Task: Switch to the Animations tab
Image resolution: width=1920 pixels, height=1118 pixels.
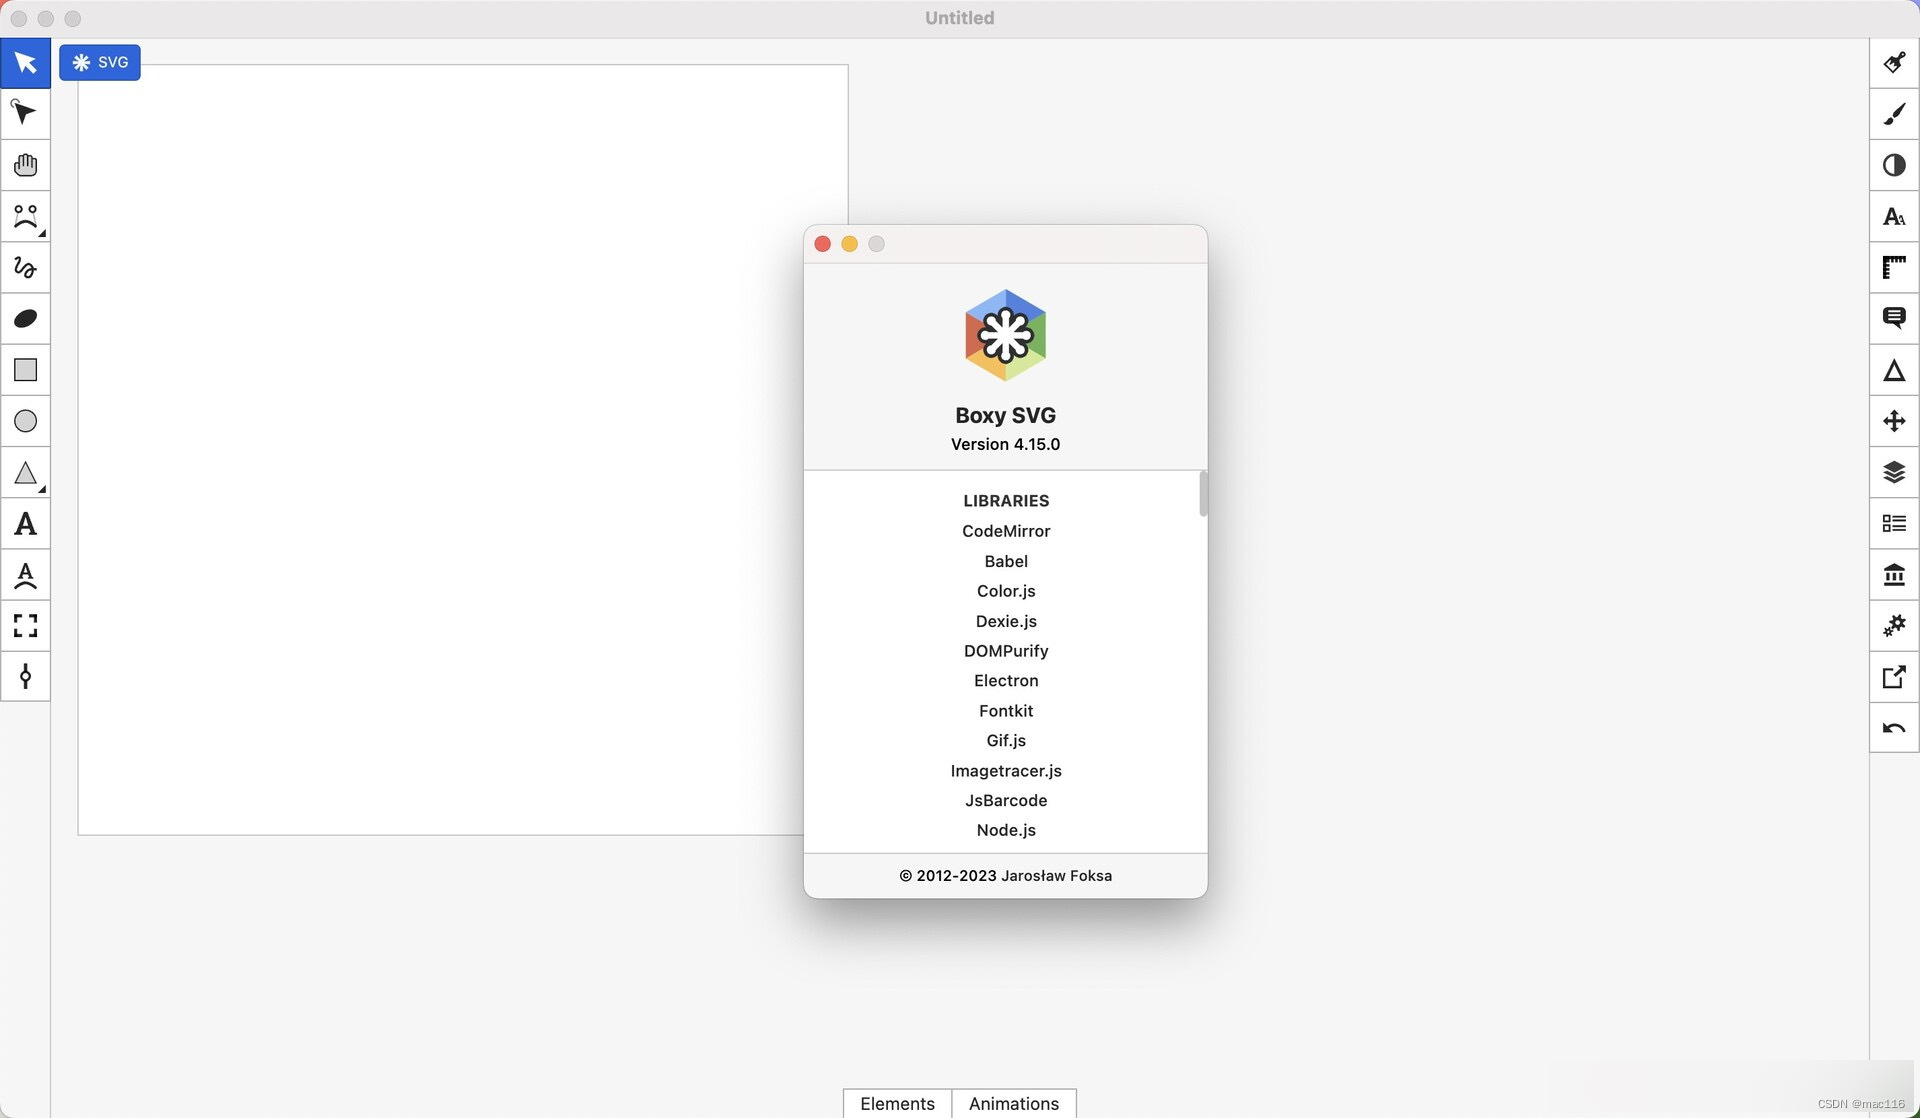Action: [x=1013, y=1102]
